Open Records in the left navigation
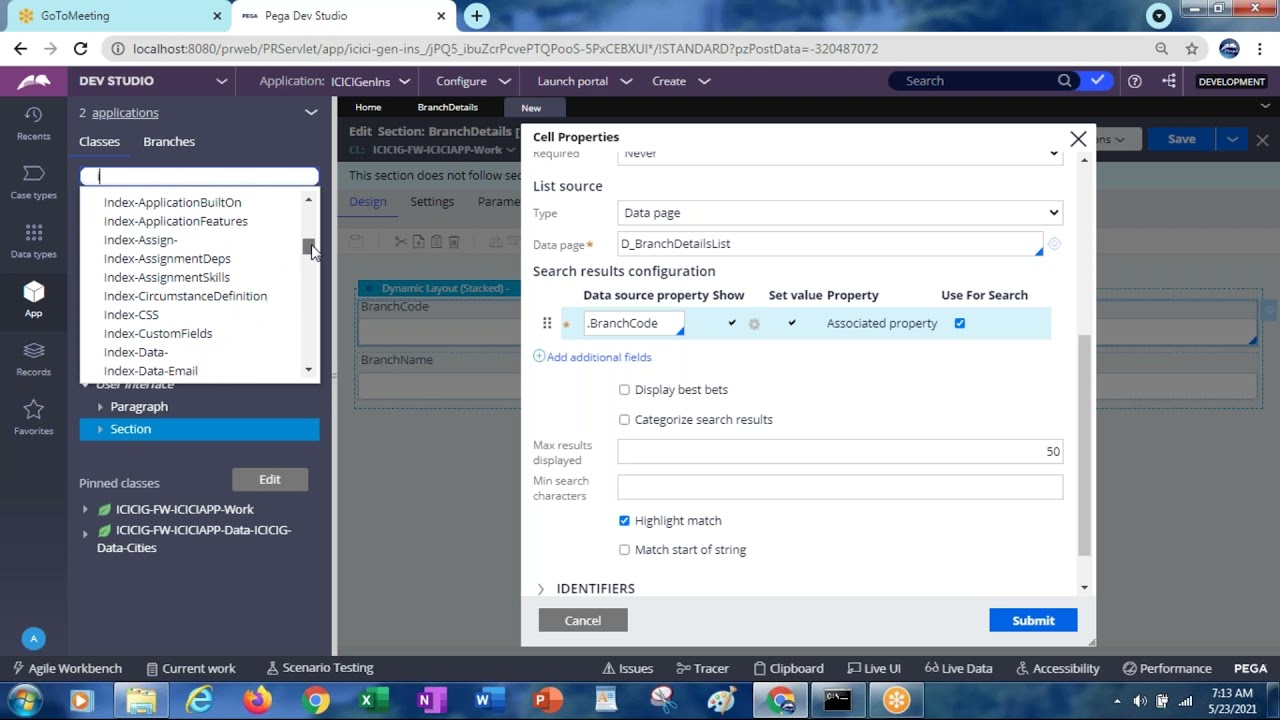Viewport: 1280px width, 720px height. coord(33,359)
